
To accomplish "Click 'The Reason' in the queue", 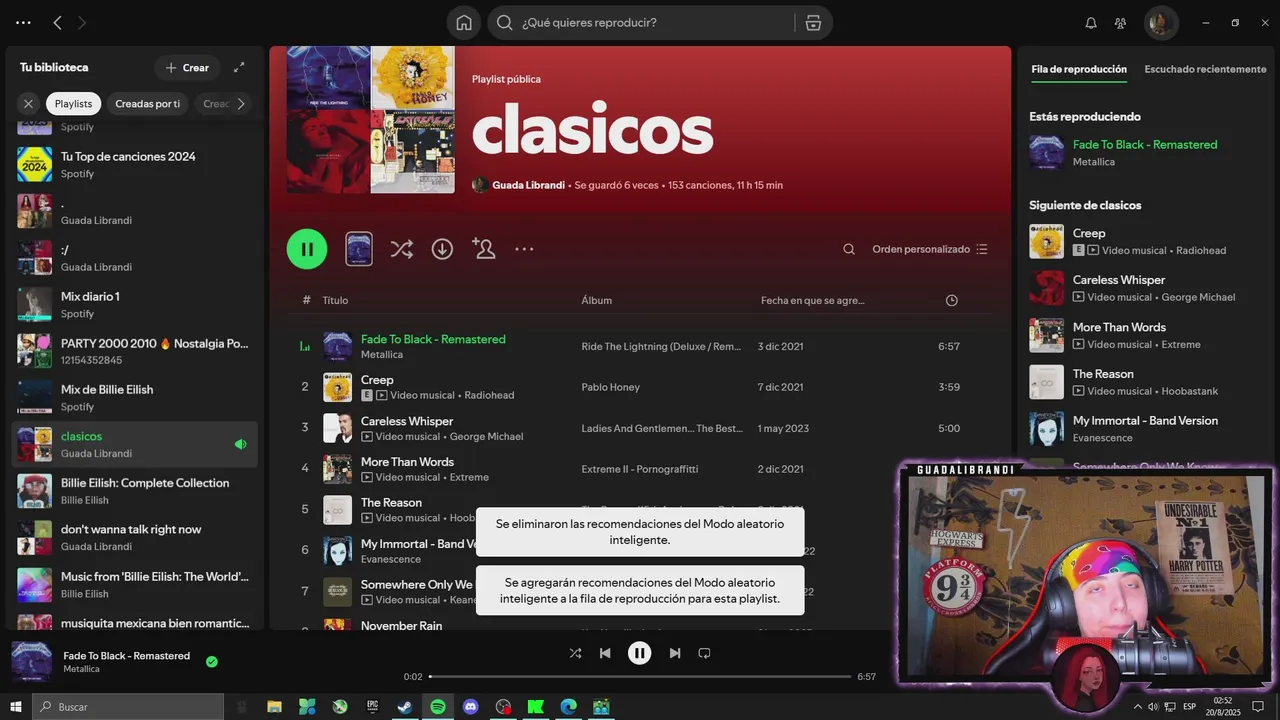I will (x=1103, y=374).
